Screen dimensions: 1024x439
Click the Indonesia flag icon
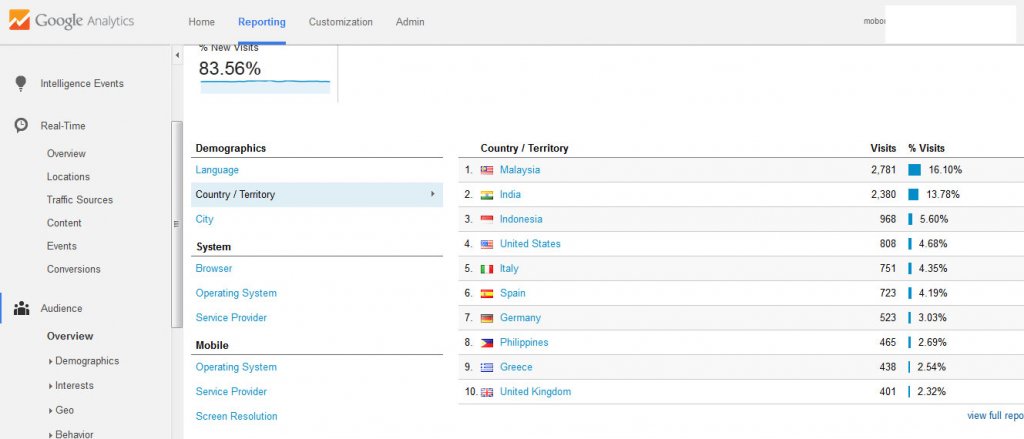point(487,220)
